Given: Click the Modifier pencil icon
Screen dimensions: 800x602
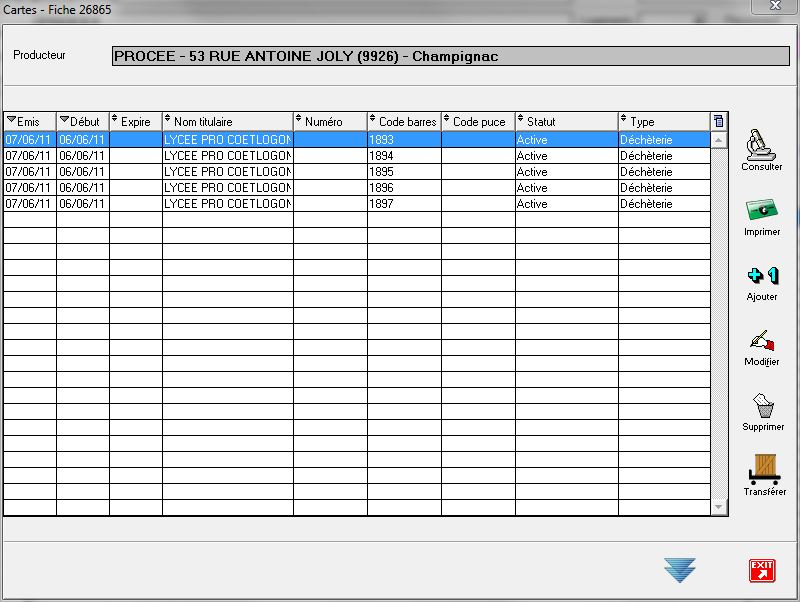Looking at the screenshot, I should [762, 341].
